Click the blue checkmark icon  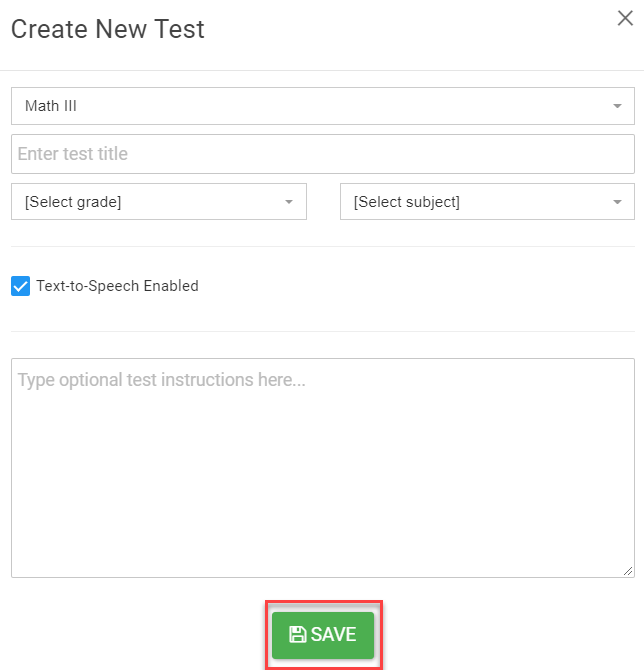(x=21, y=286)
